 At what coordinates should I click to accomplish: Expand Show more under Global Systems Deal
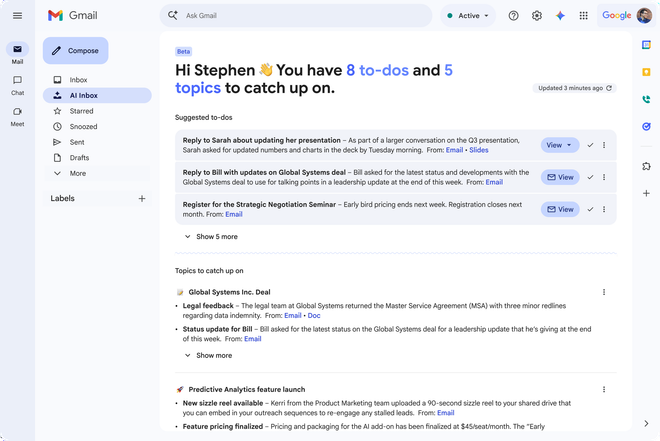click(x=208, y=356)
